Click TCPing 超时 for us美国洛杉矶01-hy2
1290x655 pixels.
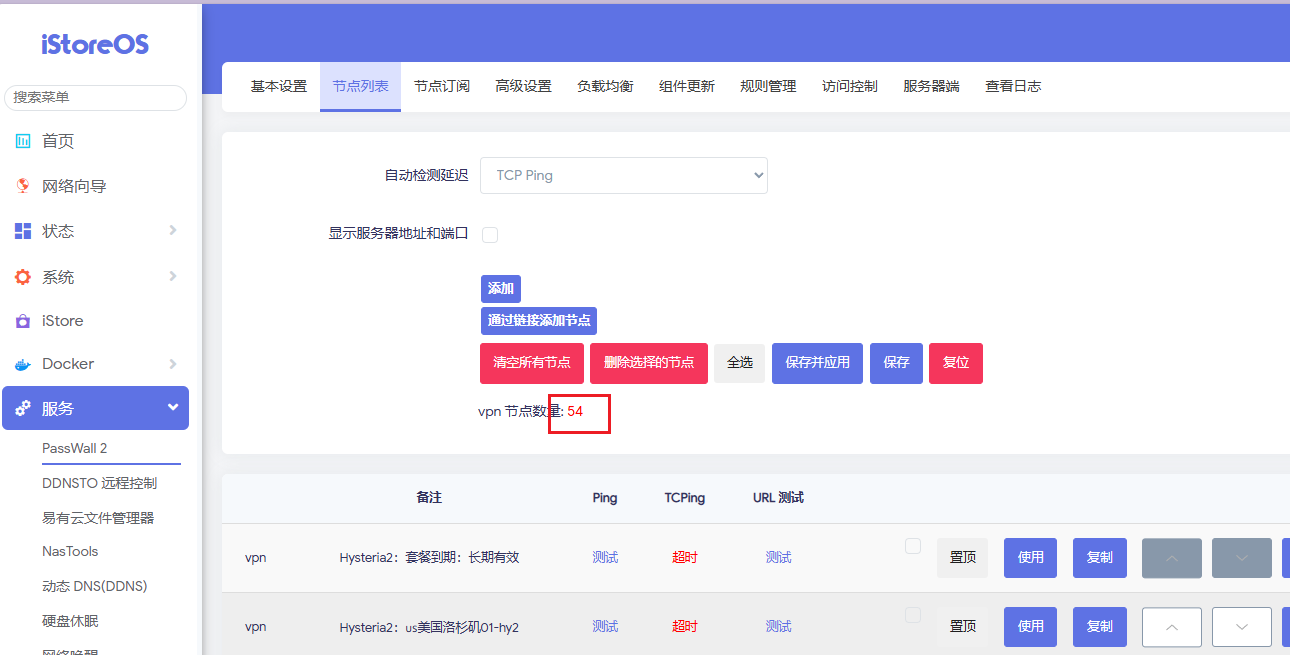(685, 627)
